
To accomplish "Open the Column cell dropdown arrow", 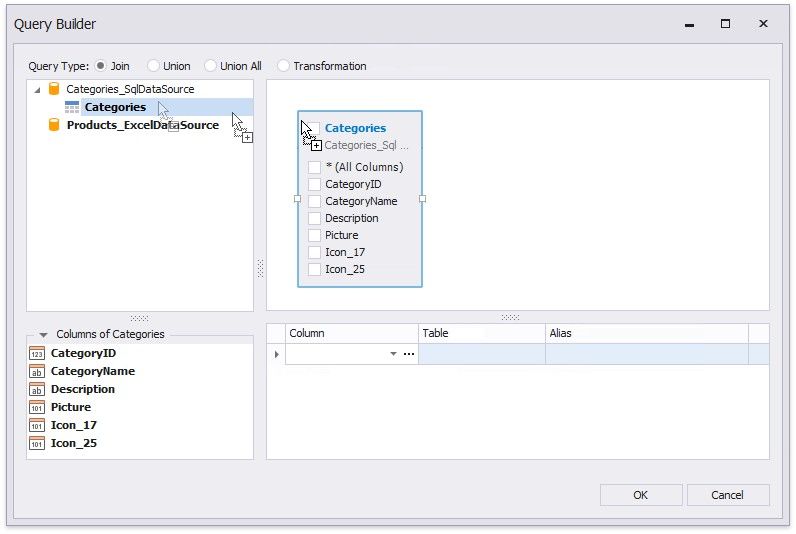I will [x=393, y=354].
